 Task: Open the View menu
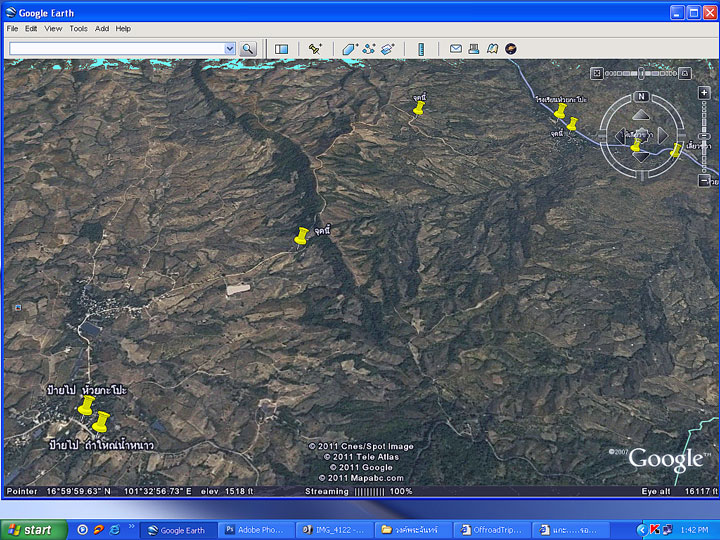[x=53, y=29]
